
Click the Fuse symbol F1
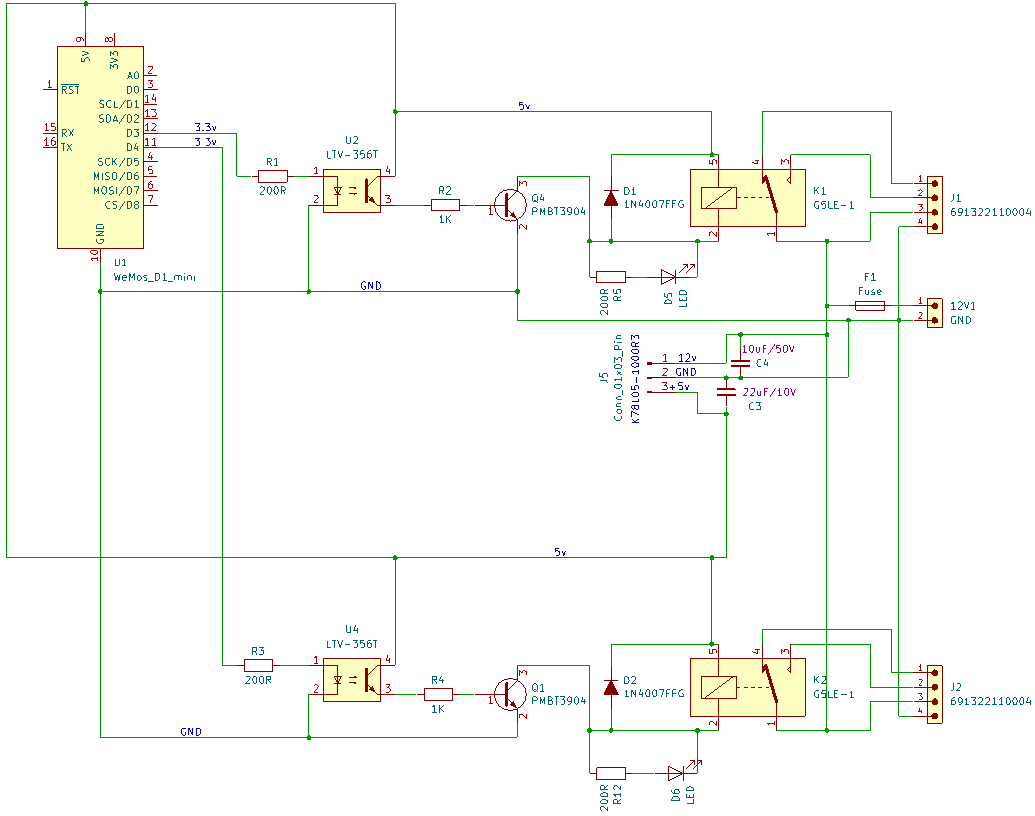[x=870, y=303]
